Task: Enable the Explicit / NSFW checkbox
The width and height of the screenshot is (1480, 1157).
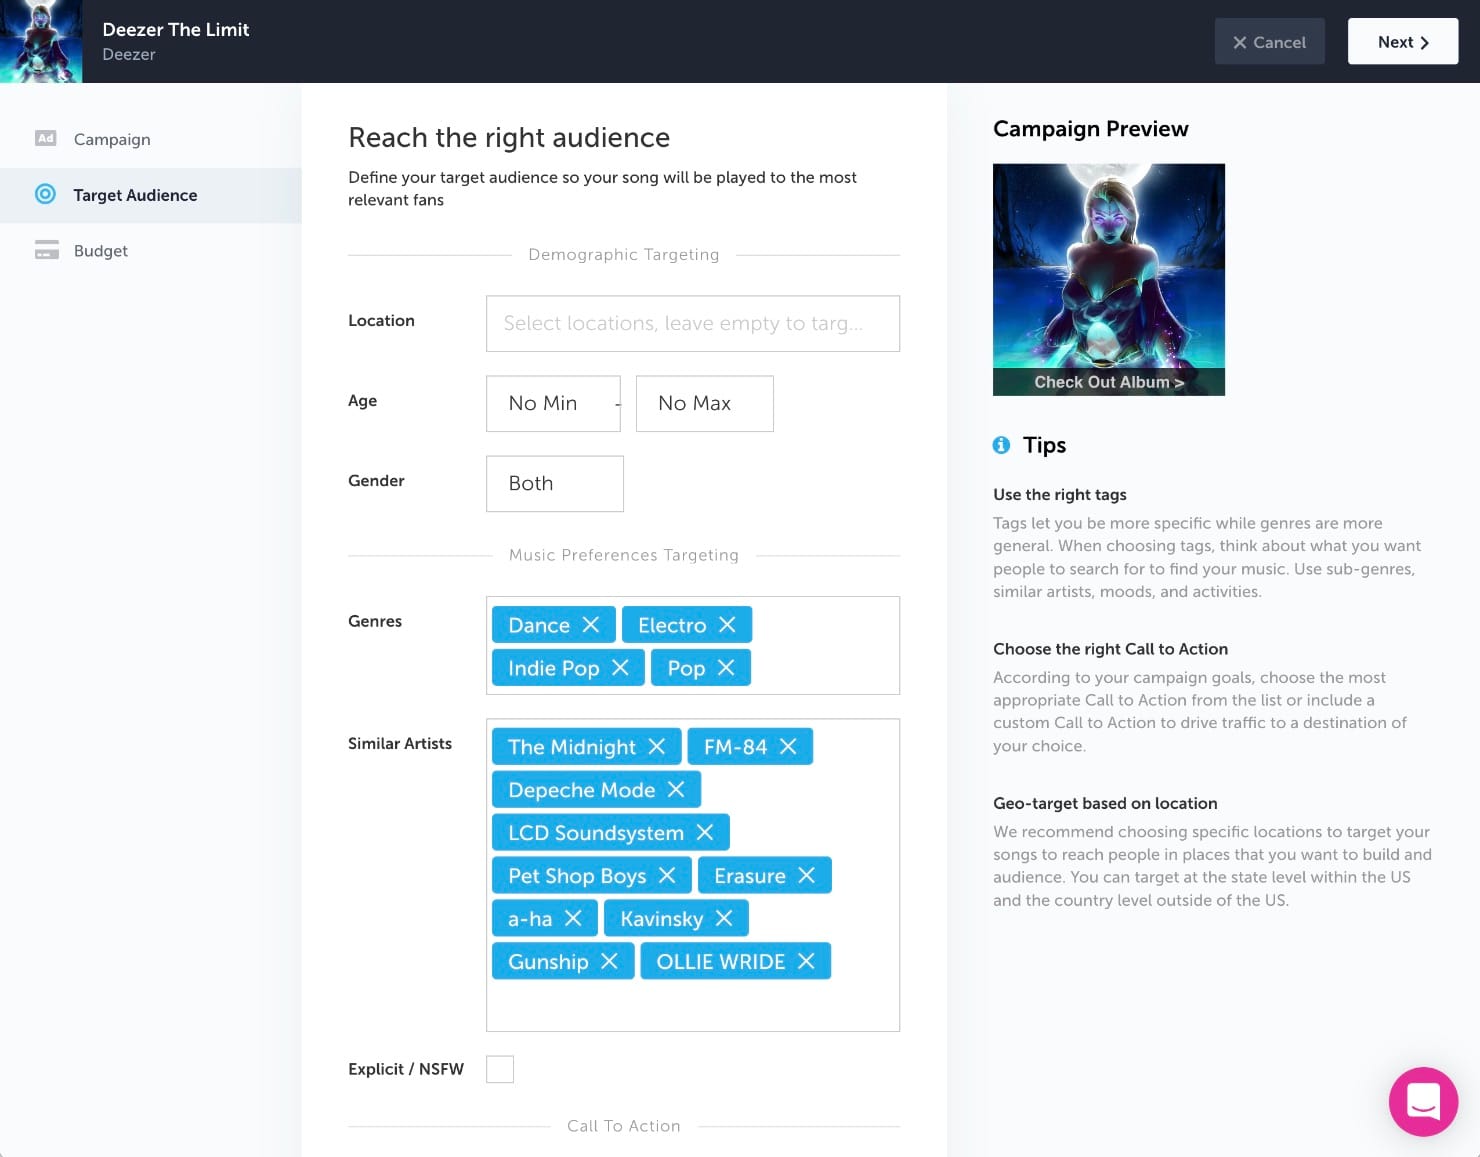Action: coord(500,1069)
